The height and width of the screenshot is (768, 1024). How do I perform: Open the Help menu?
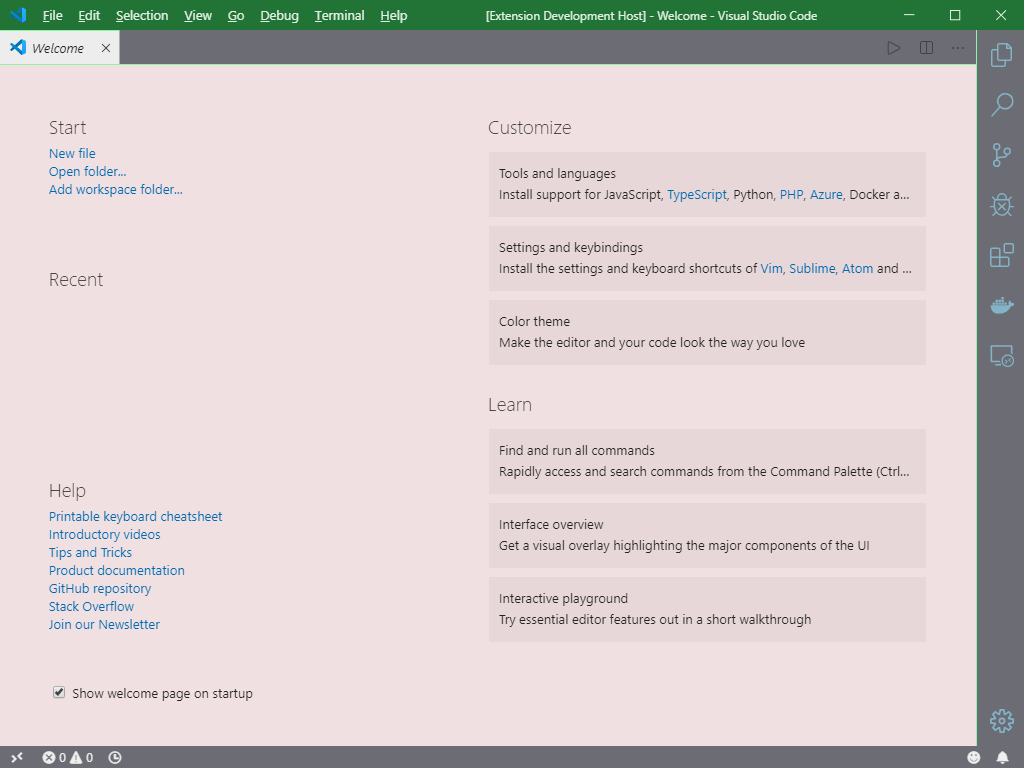click(393, 15)
